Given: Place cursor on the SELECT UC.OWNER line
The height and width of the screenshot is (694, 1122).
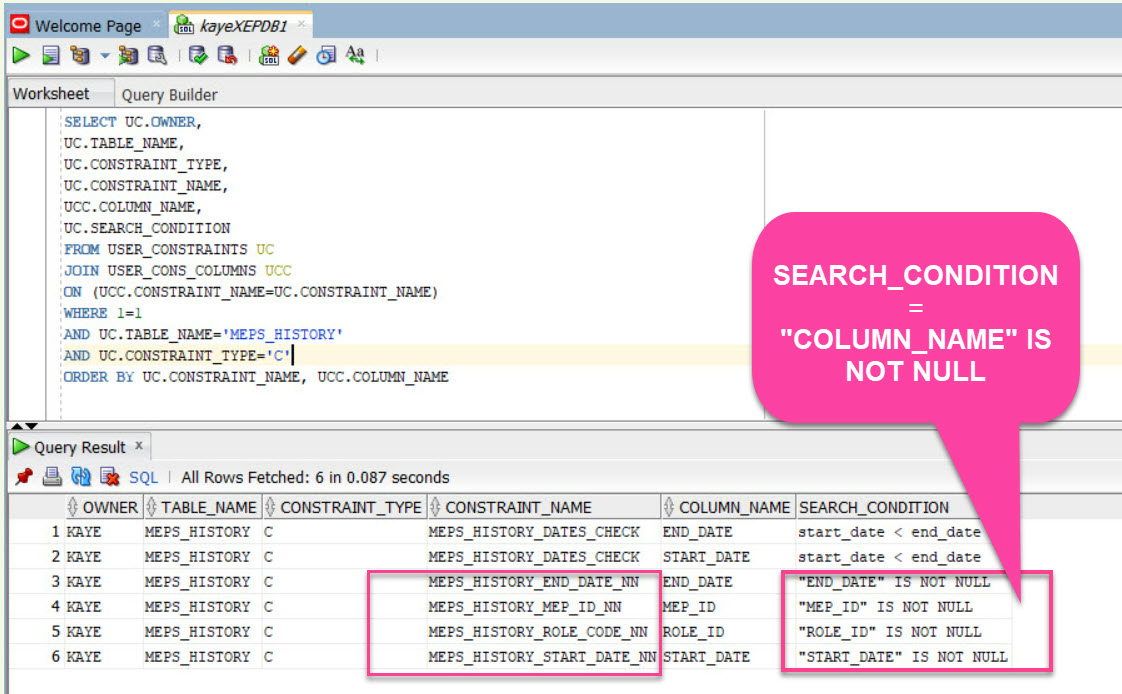Looking at the screenshot, I should pos(132,122).
